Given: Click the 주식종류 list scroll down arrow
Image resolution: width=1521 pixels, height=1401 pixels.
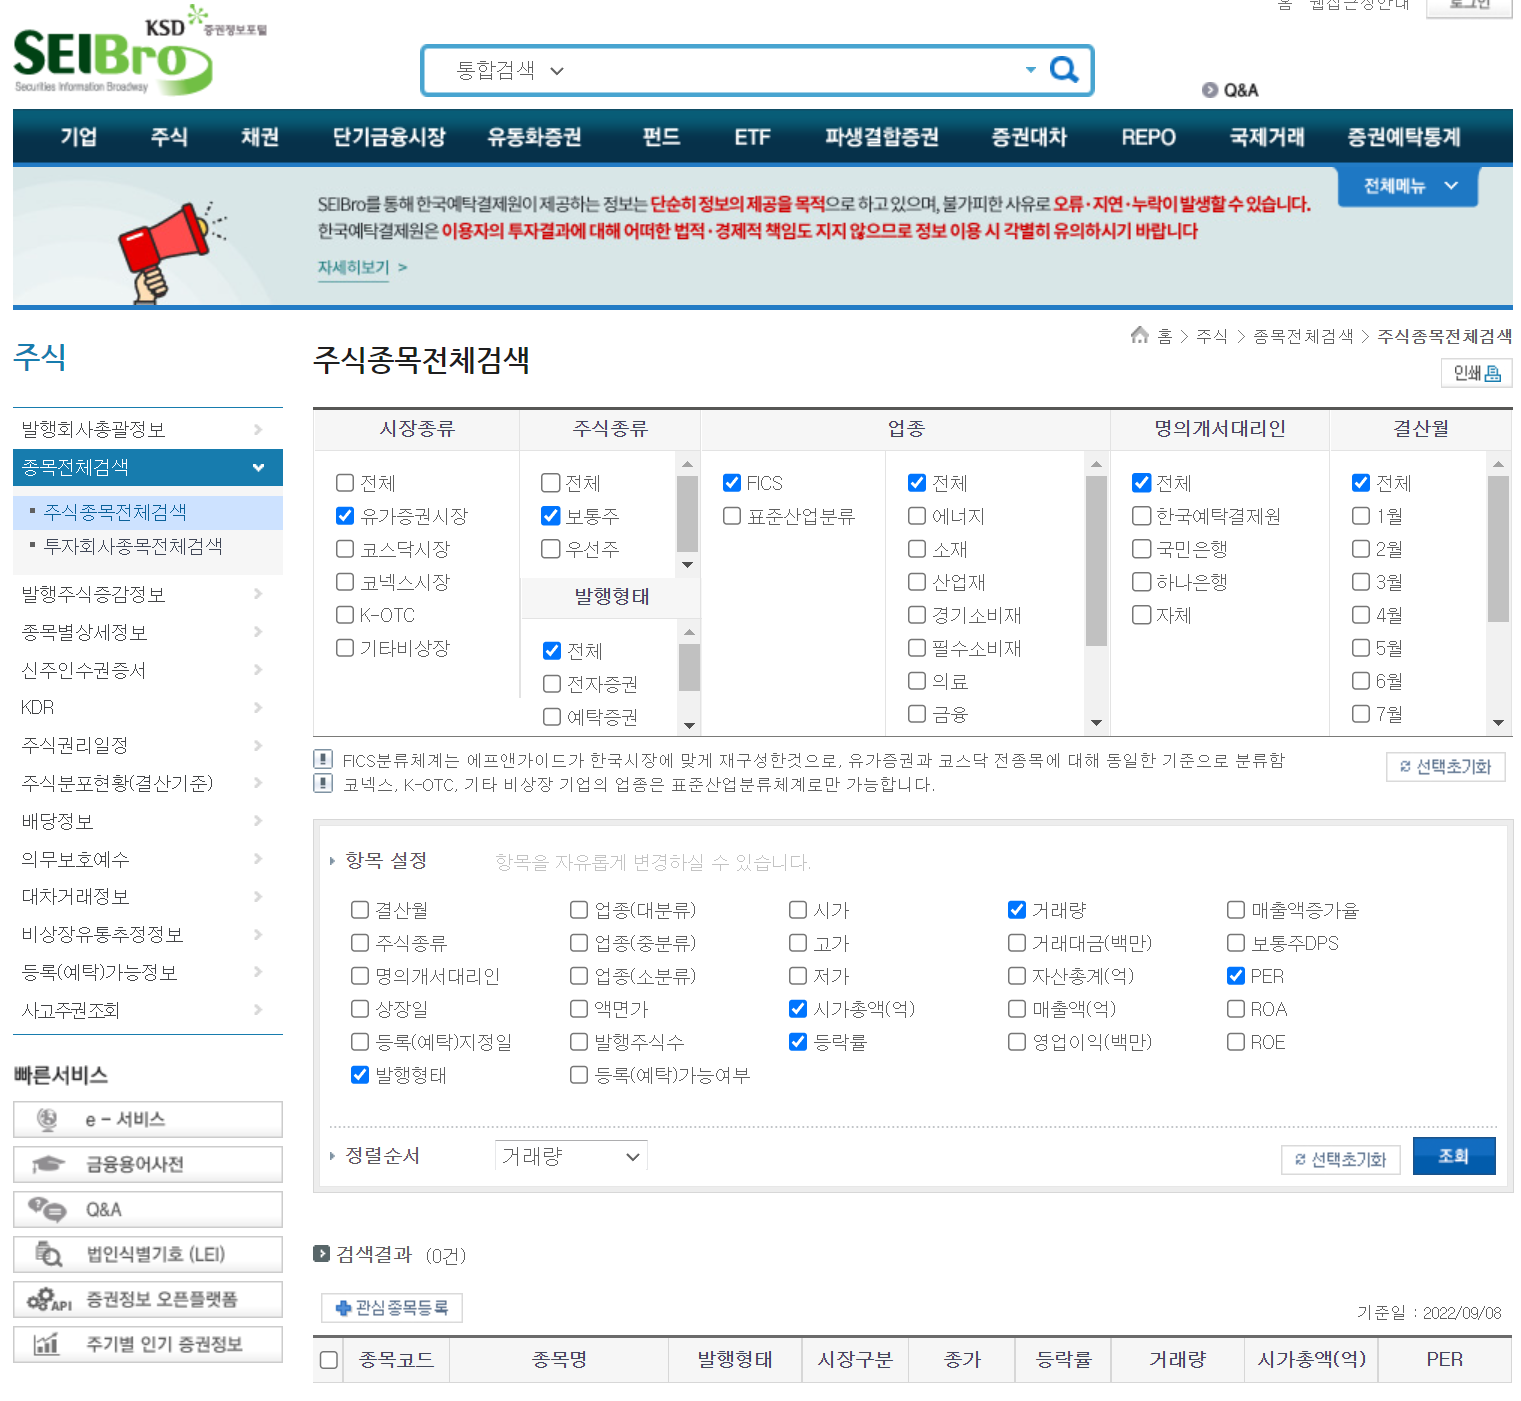Looking at the screenshot, I should pos(687,565).
